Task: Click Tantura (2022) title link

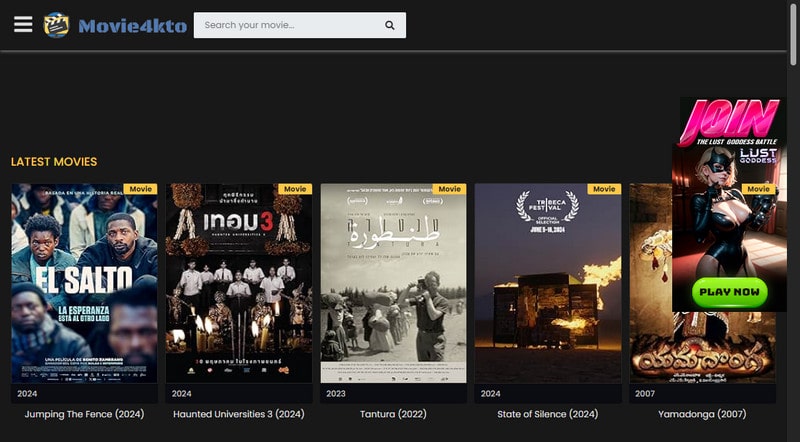Action: pyautogui.click(x=393, y=414)
